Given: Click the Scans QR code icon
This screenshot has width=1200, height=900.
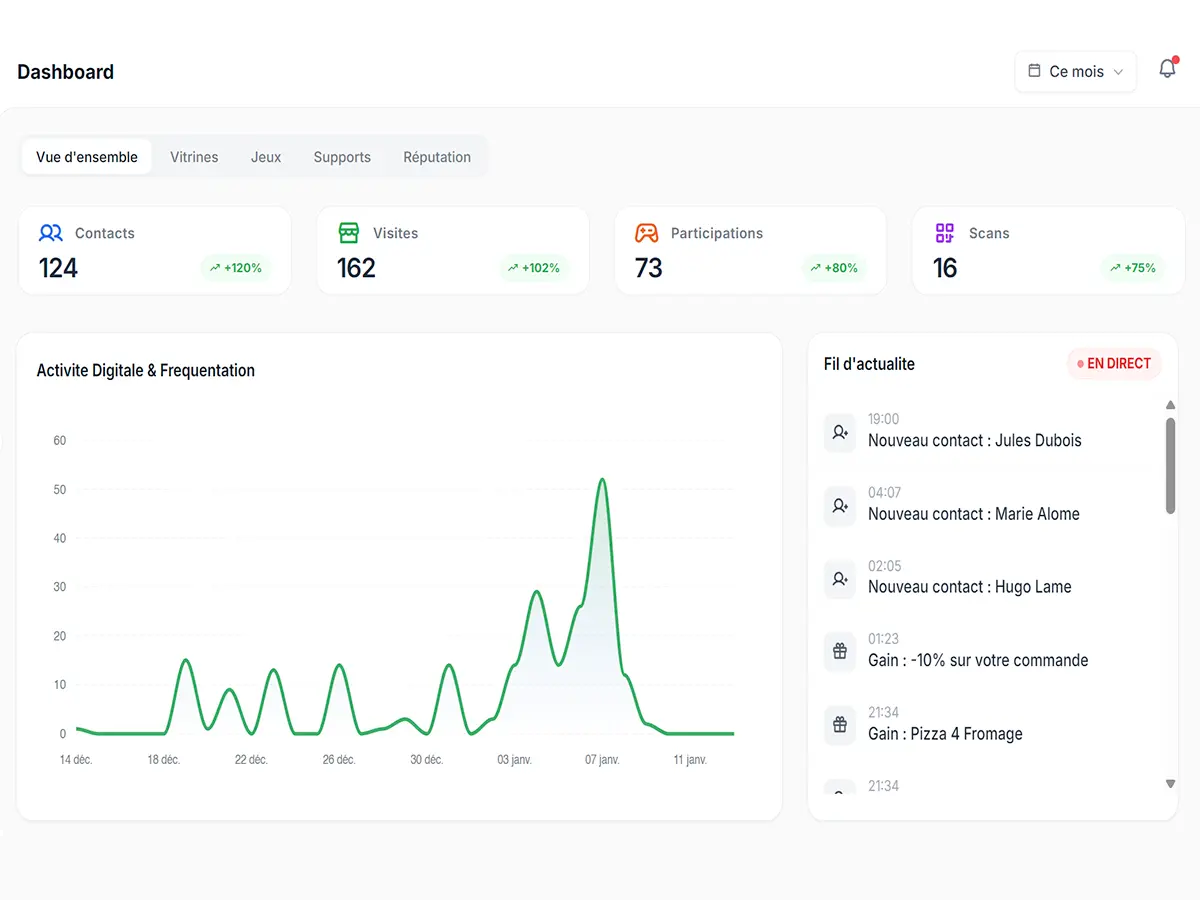Looking at the screenshot, I should pyautogui.click(x=943, y=232).
